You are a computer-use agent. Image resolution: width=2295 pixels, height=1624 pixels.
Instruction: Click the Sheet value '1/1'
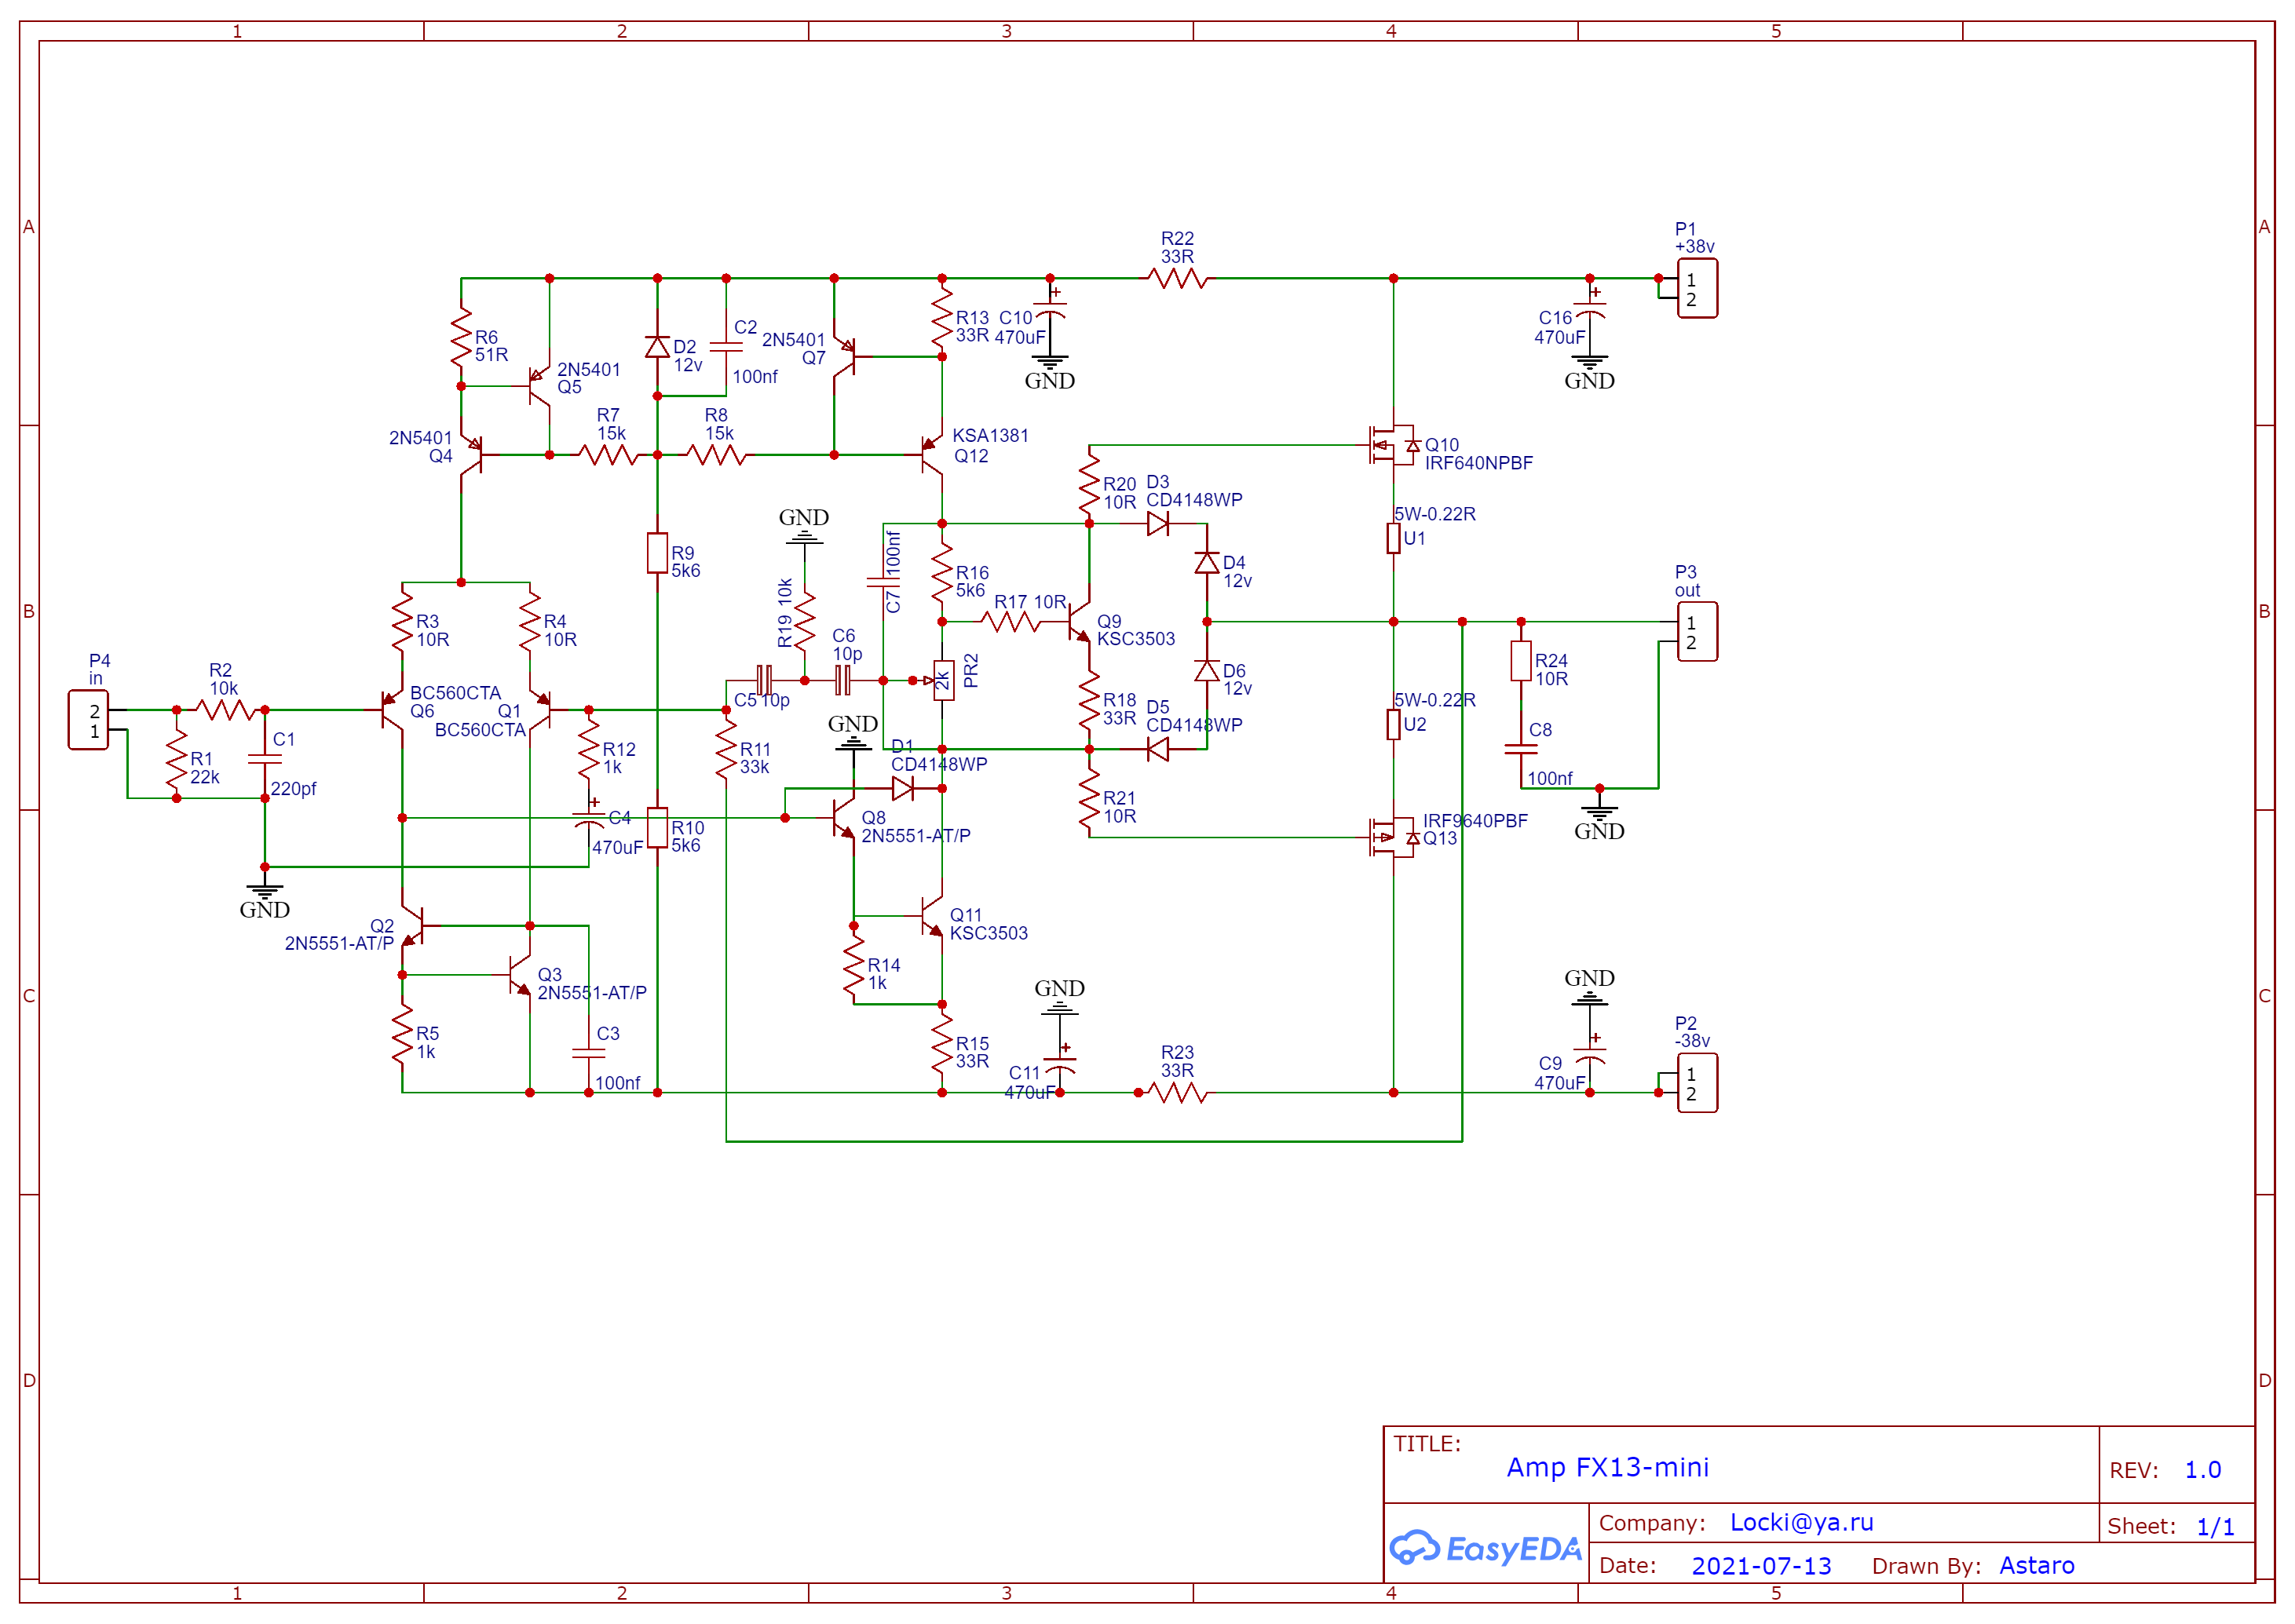[2215, 1527]
